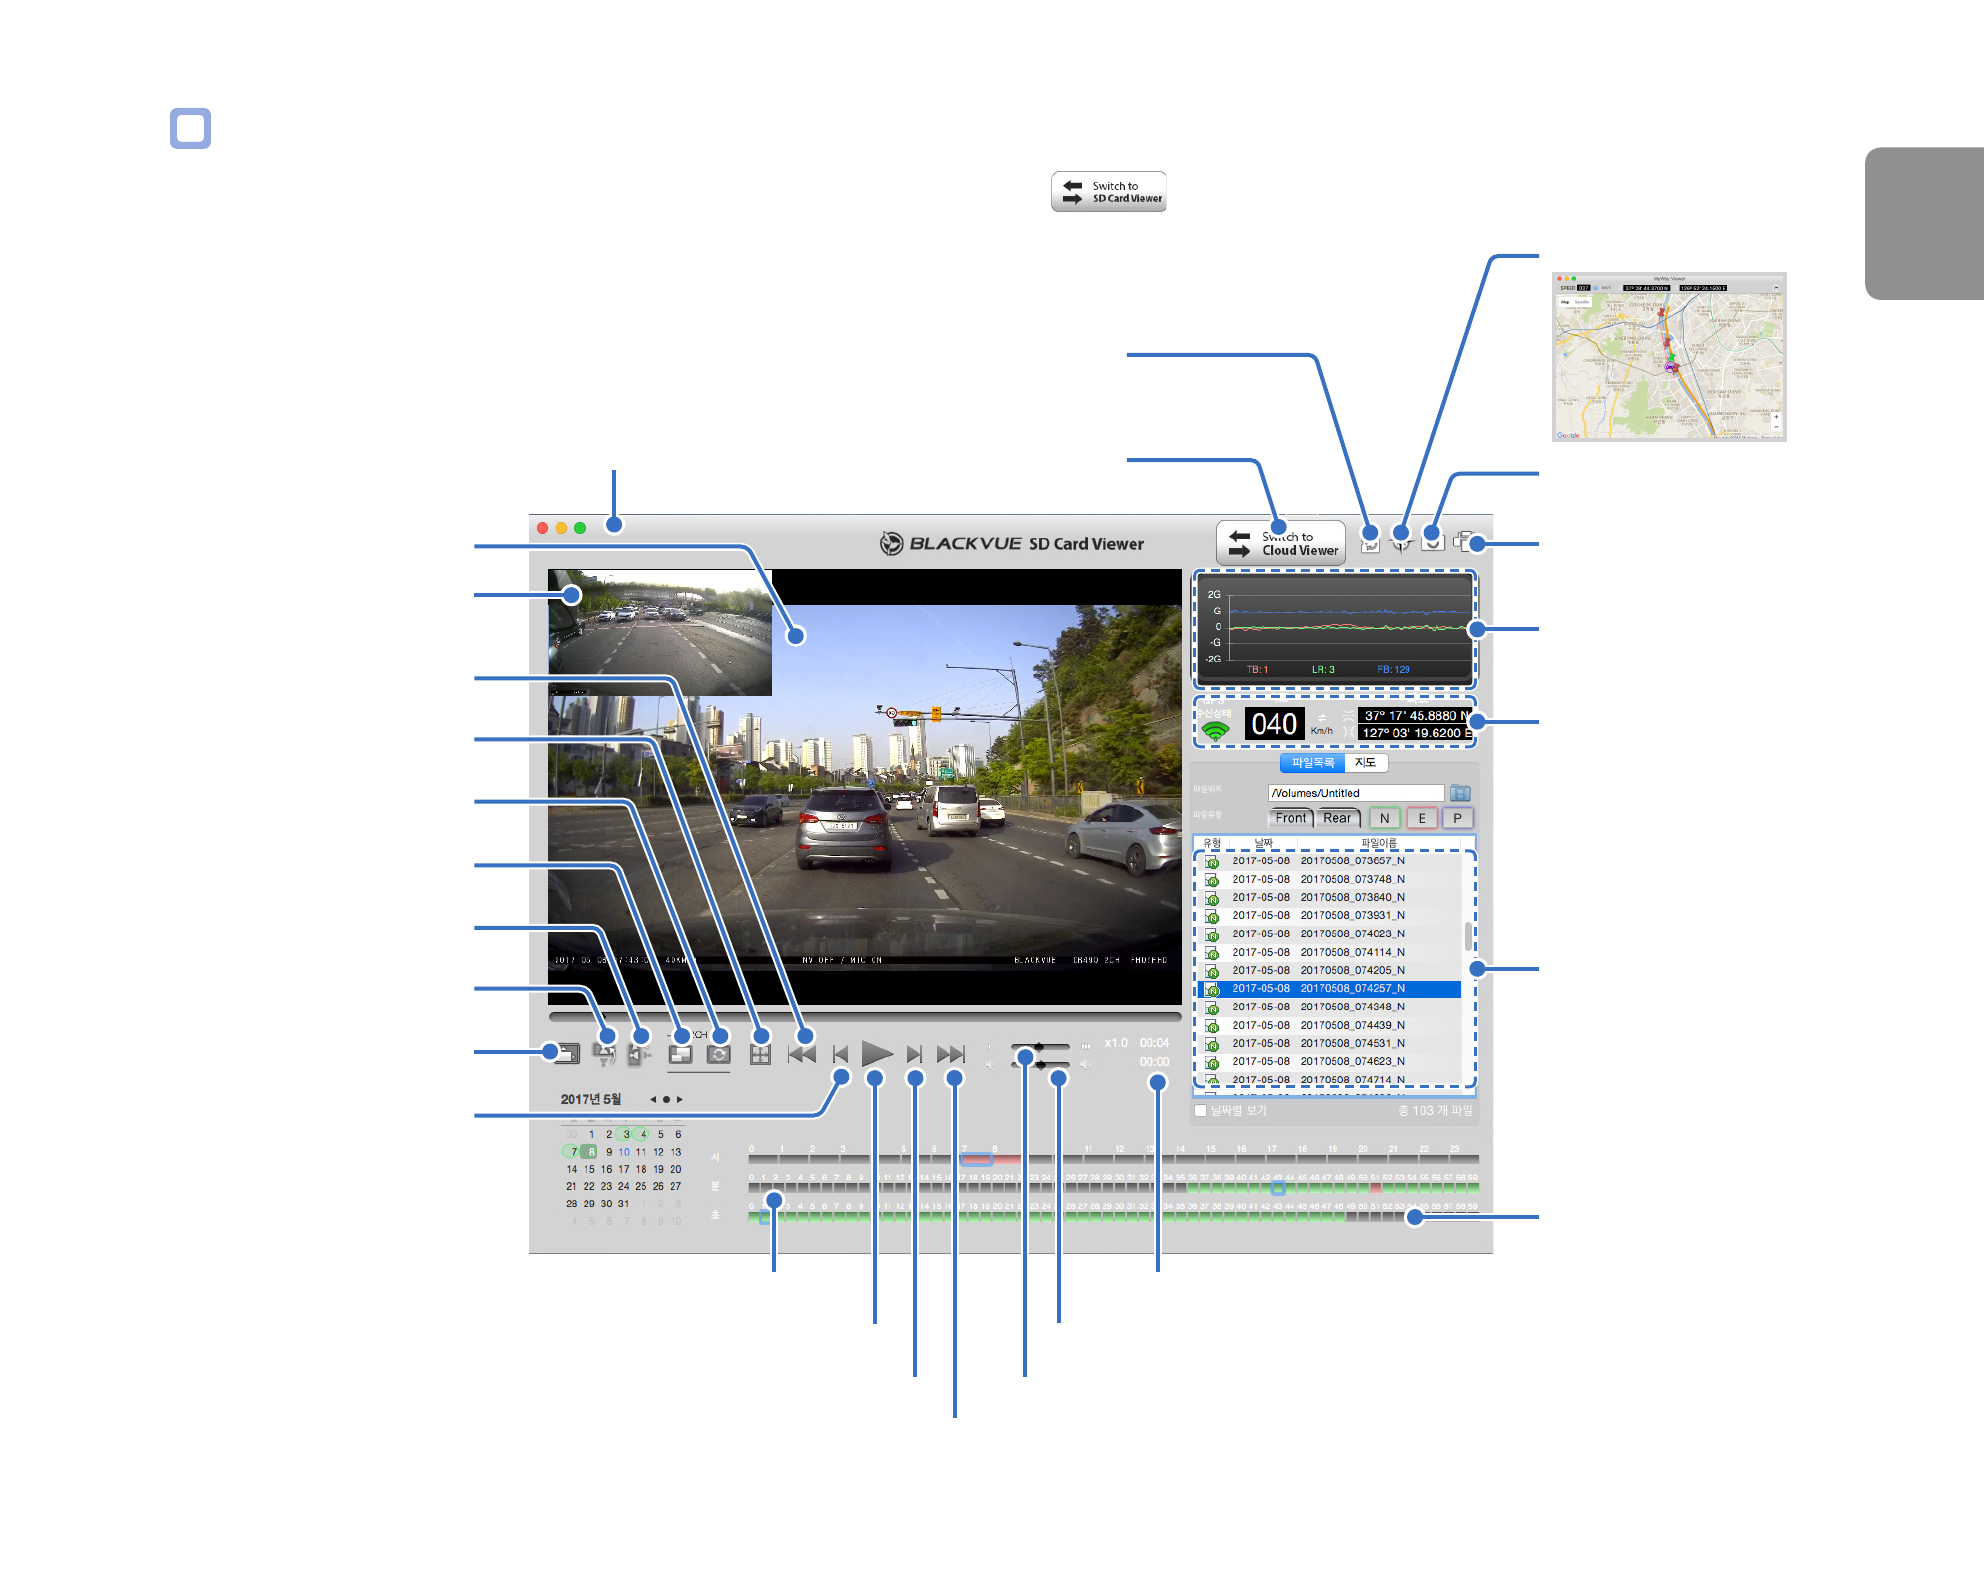Select file 20170508_074623_N
The width and height of the screenshot is (1984, 1587).
(1330, 1061)
